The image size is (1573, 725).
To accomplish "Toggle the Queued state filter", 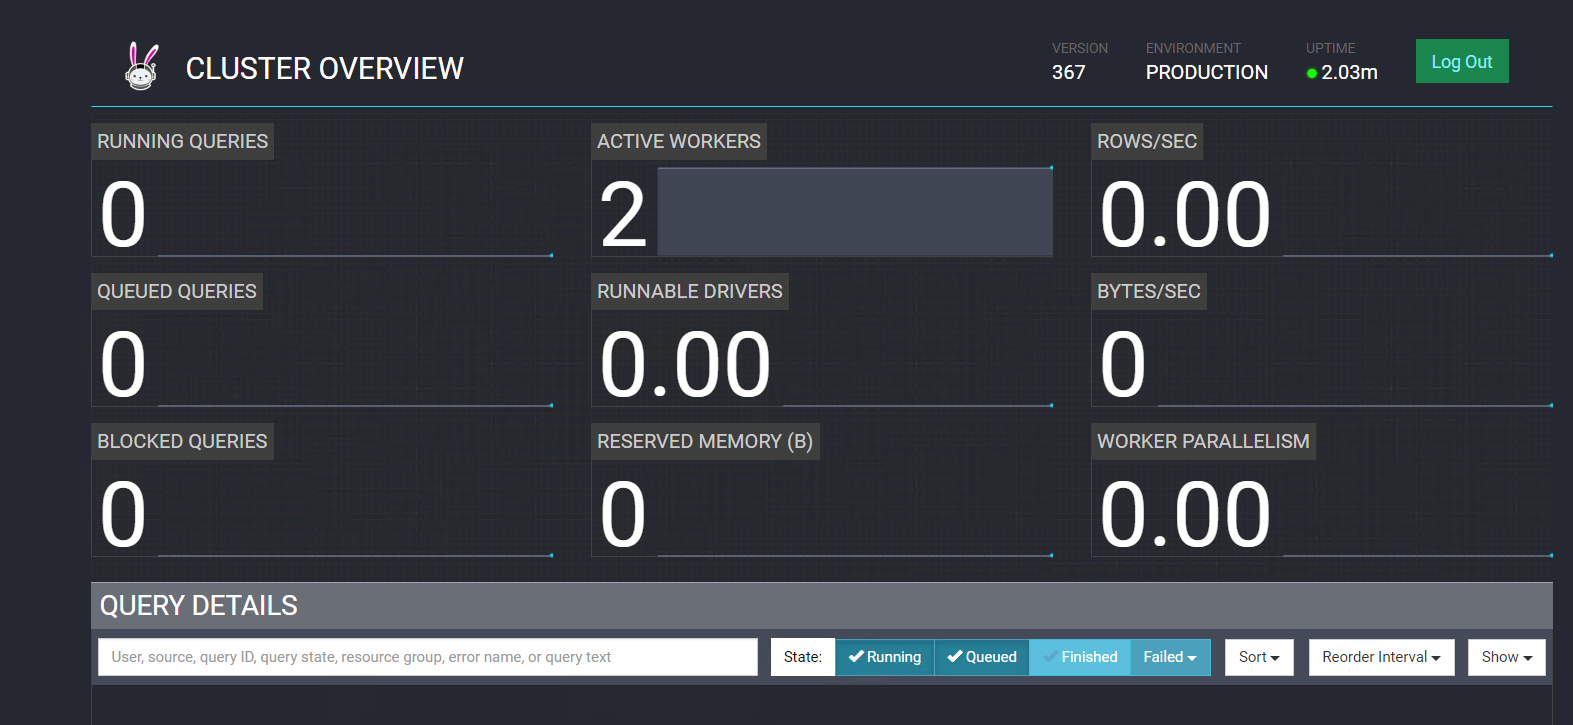I will click(x=981, y=657).
